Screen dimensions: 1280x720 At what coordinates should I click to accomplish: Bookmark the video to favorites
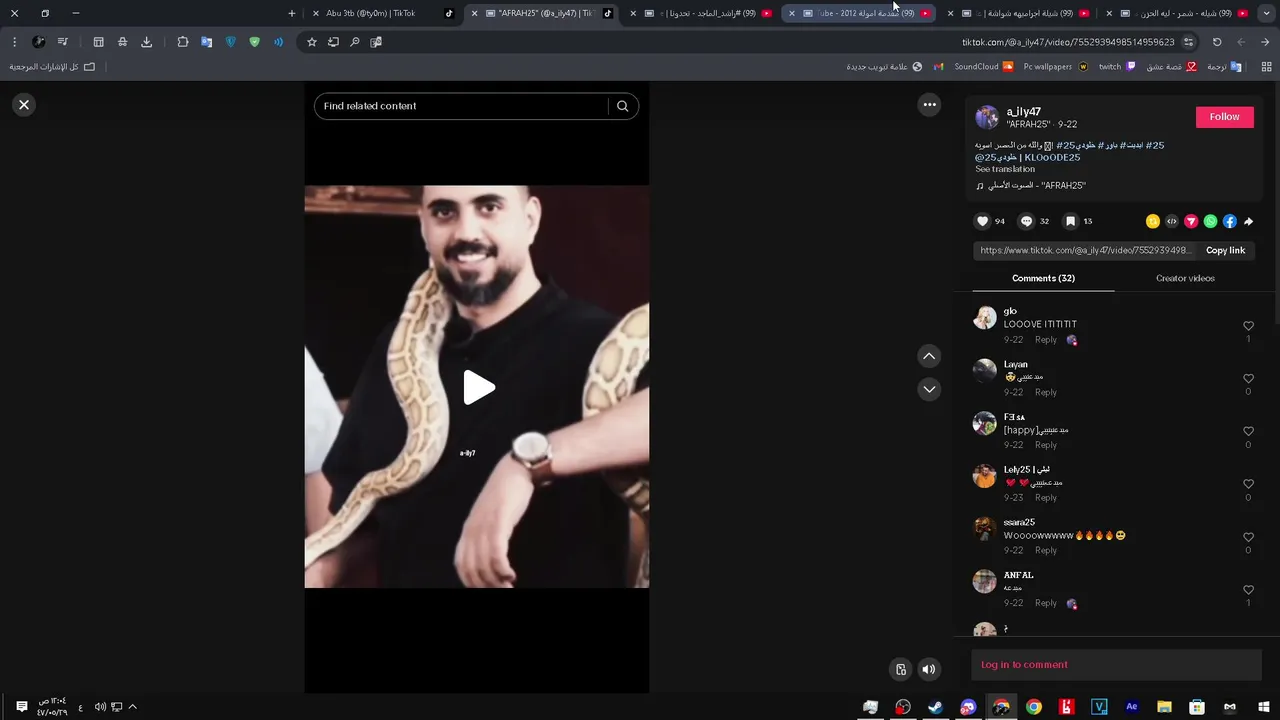(1070, 221)
